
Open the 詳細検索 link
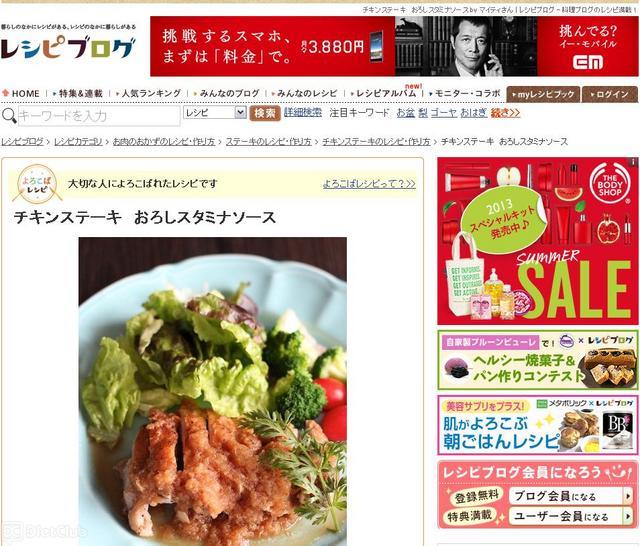tap(303, 112)
